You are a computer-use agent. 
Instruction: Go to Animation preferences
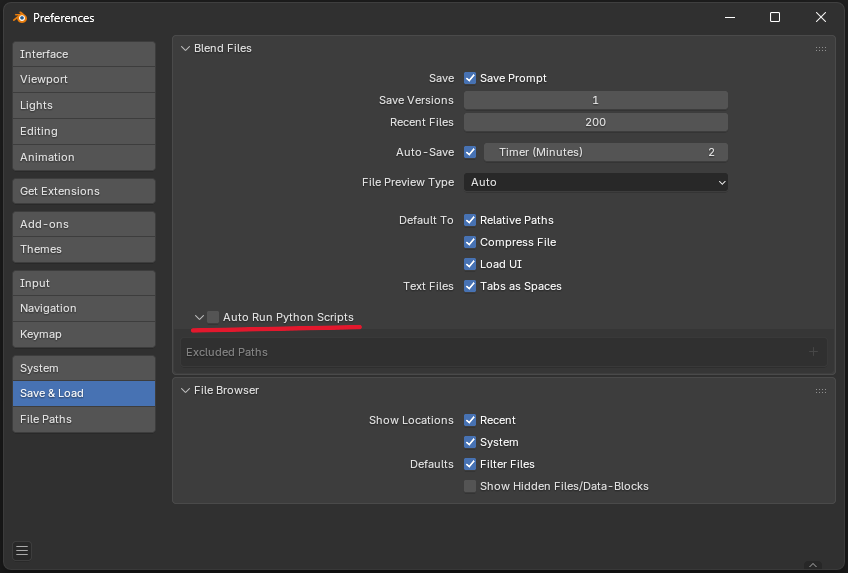coord(84,157)
